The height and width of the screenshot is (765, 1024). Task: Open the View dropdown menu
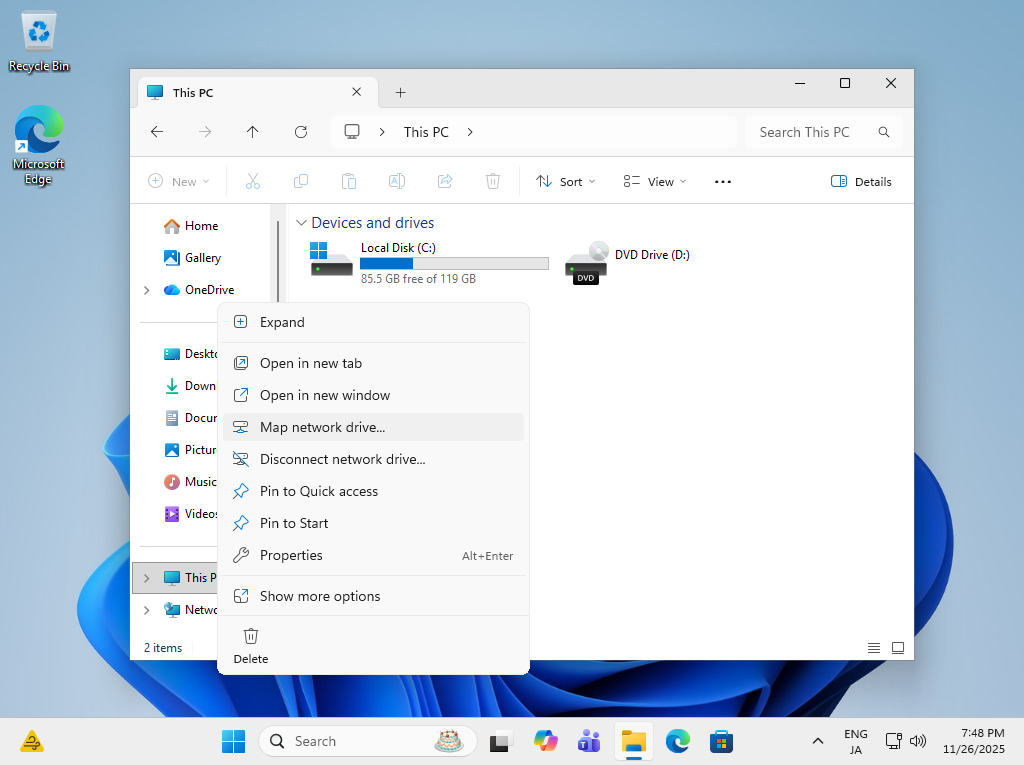655,182
